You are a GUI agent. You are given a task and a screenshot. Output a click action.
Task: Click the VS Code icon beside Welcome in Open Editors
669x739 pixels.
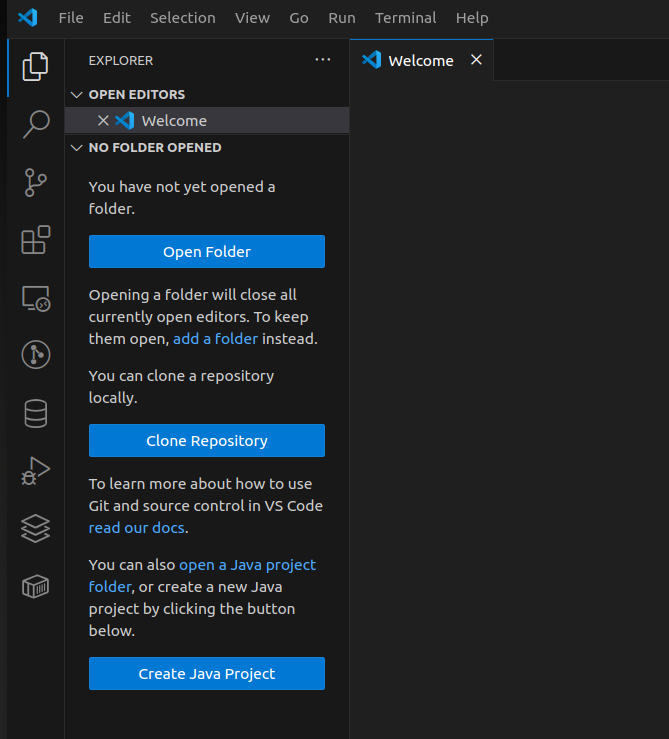[x=124, y=121]
